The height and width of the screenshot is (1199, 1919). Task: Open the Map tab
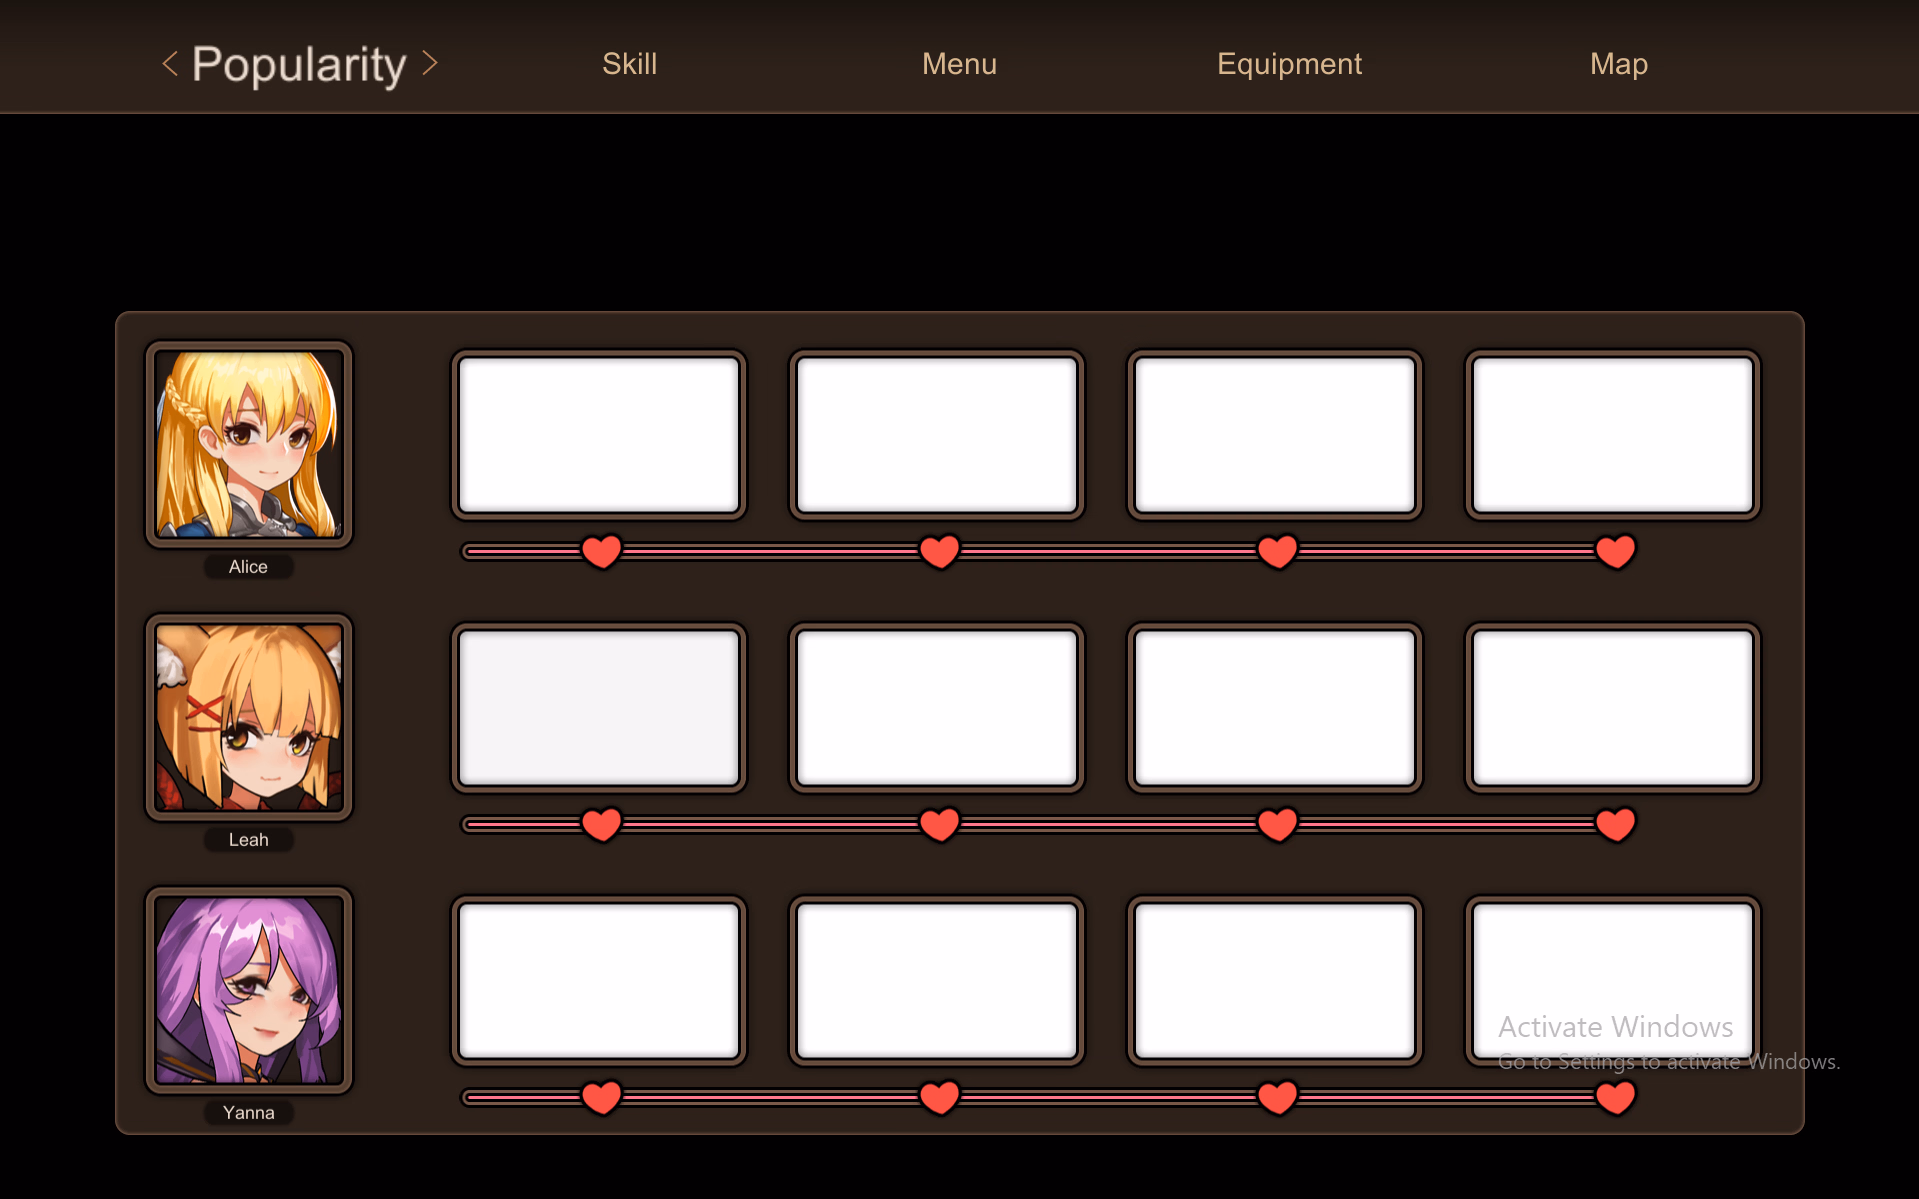point(1618,64)
